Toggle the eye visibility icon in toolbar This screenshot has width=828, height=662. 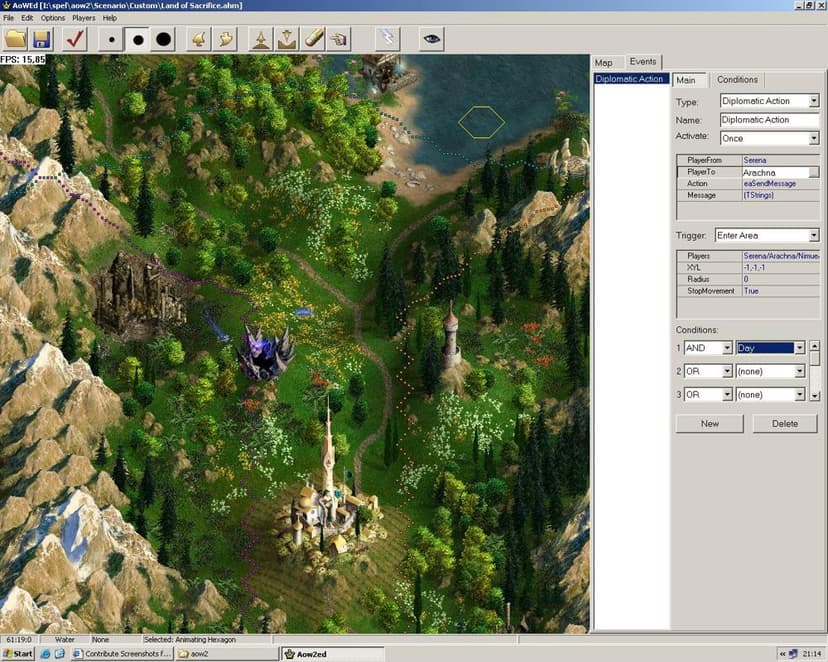click(431, 39)
